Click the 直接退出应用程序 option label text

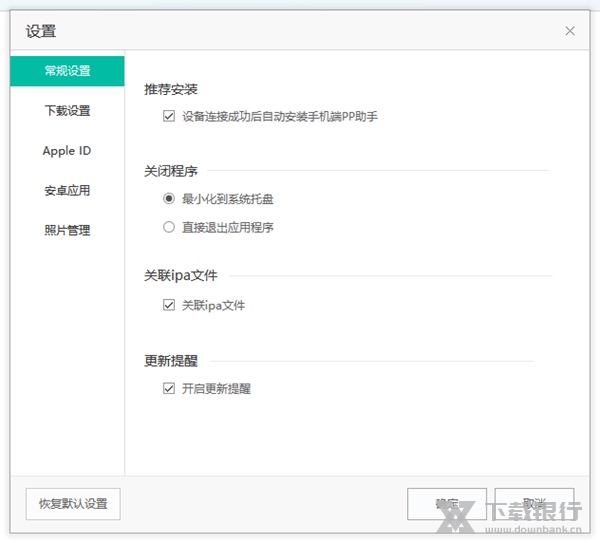(227, 227)
